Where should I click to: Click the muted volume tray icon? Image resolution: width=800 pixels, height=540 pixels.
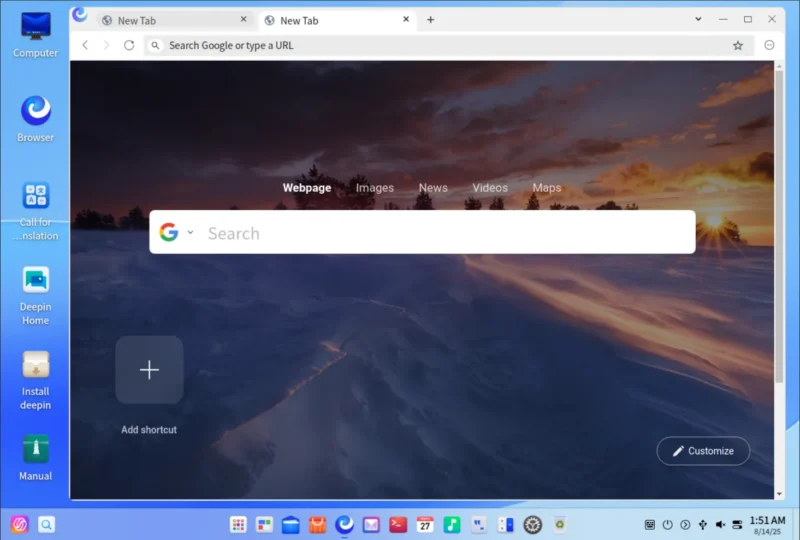coord(720,524)
